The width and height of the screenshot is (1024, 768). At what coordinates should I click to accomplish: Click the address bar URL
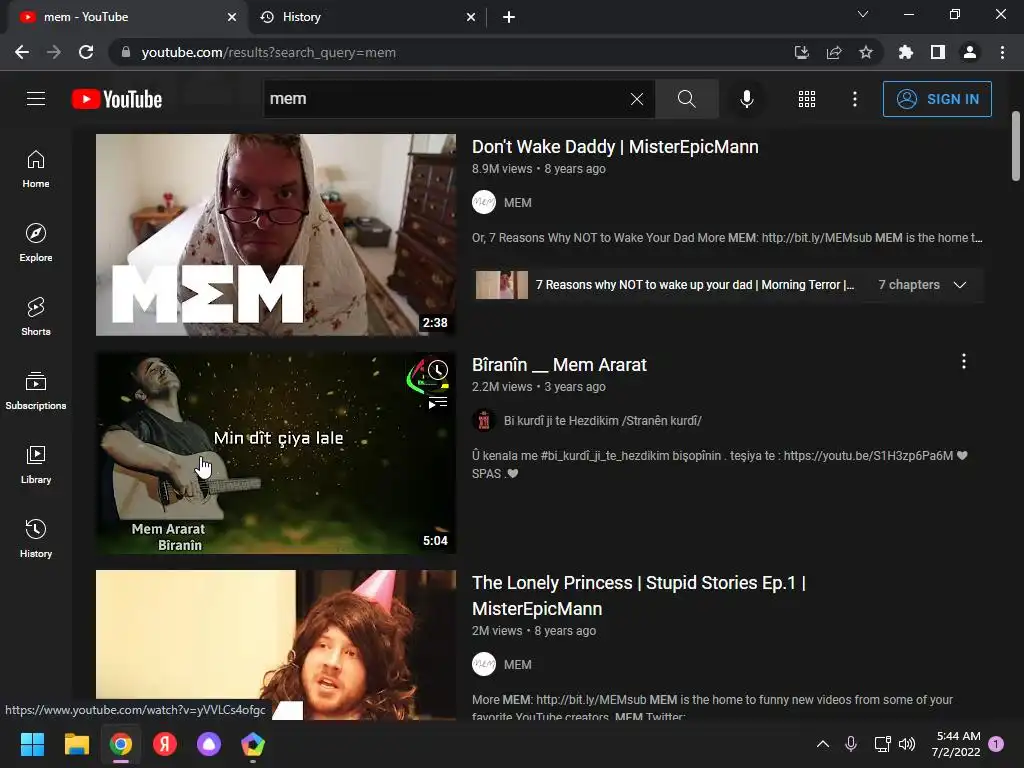click(268, 52)
